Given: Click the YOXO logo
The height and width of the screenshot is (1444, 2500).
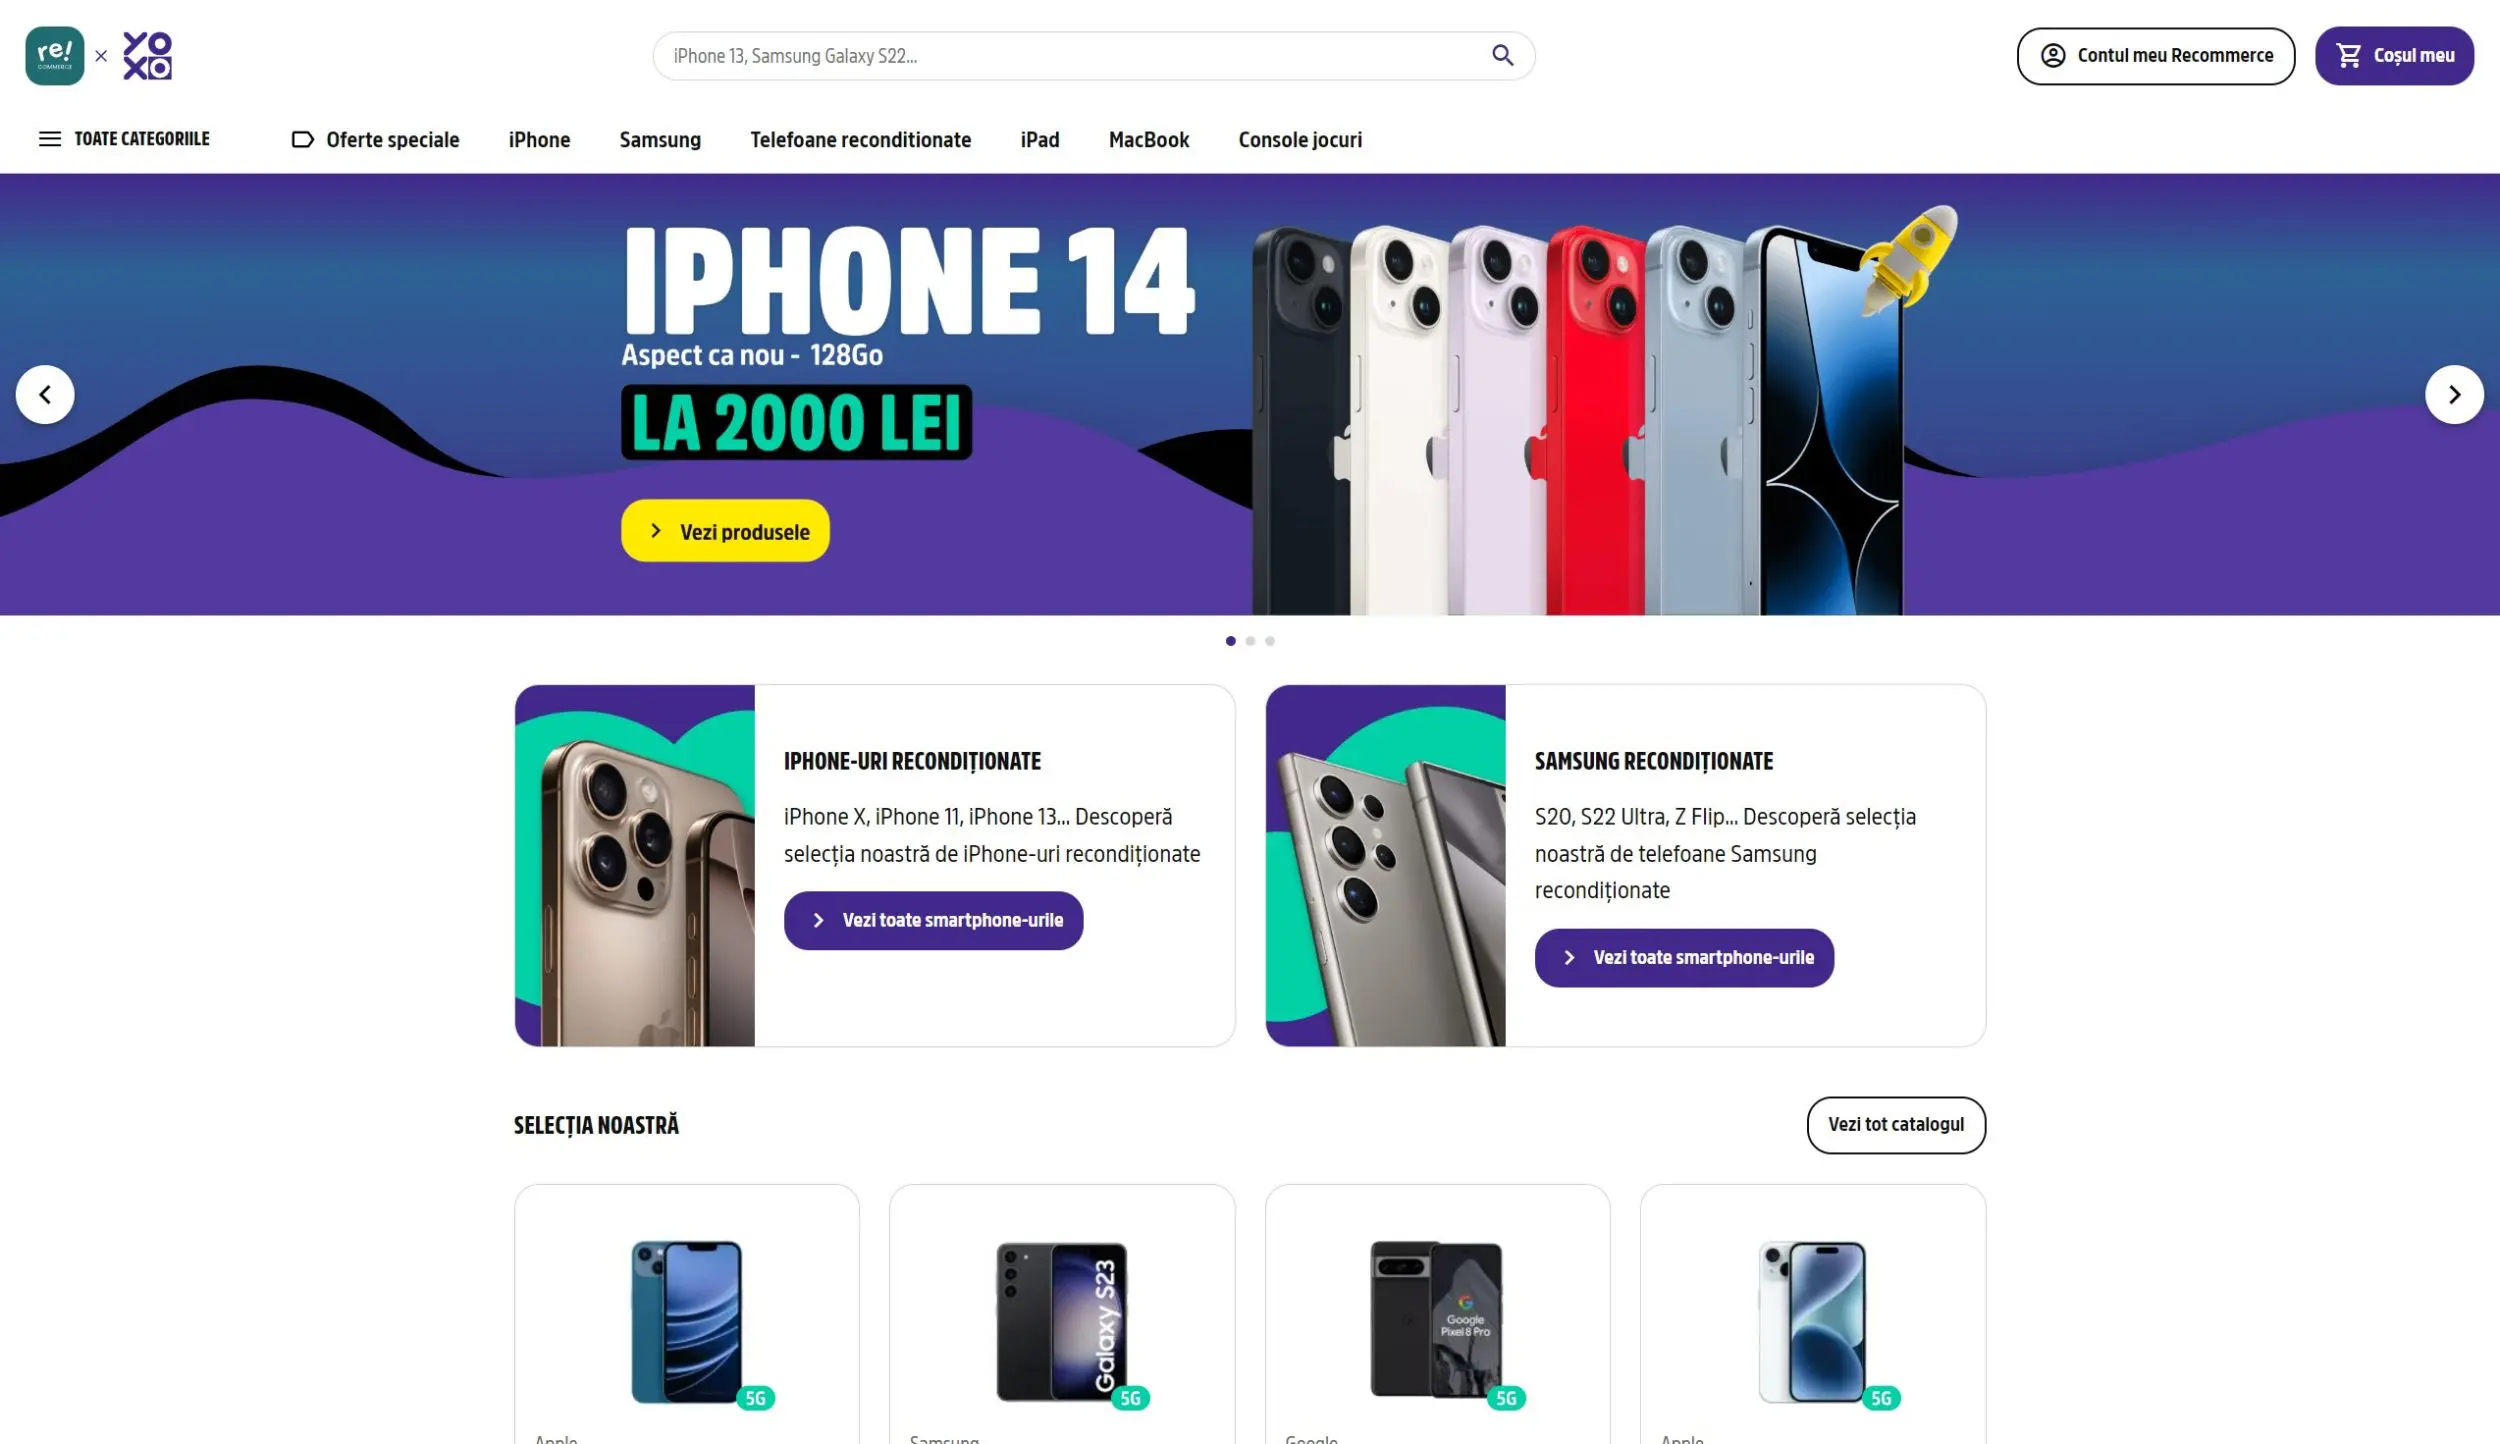Looking at the screenshot, I should click(147, 56).
